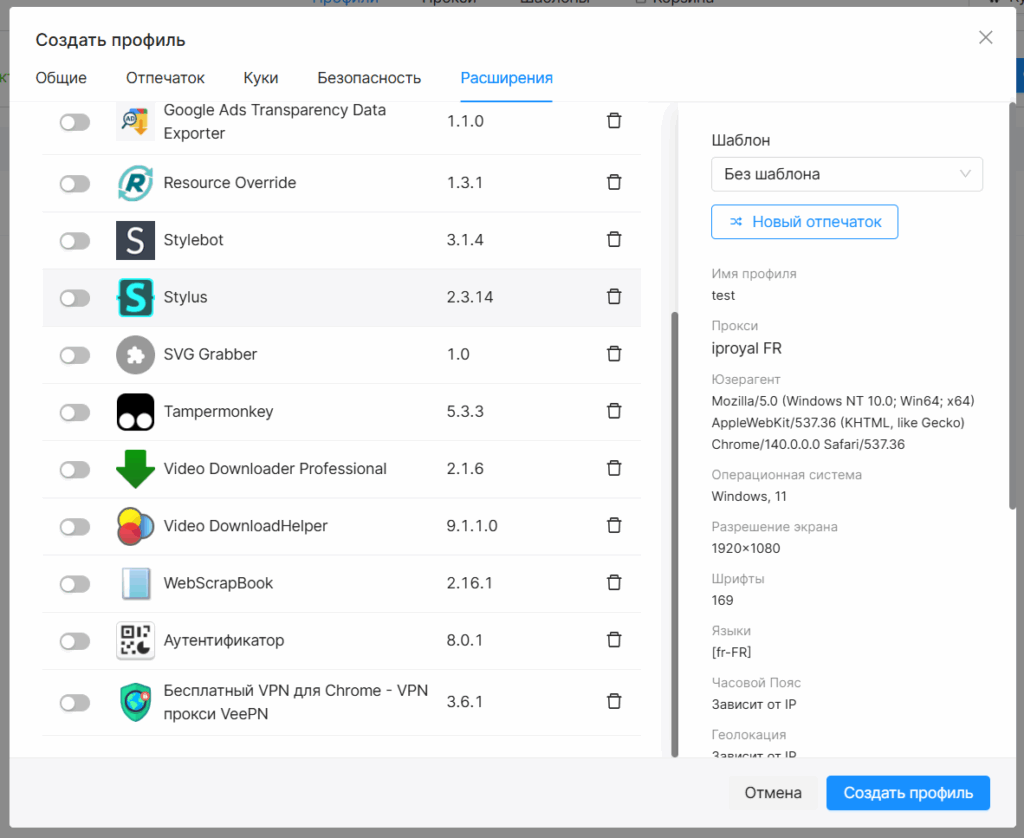Screen dimensions: 1024x838
Task: Open the Отпечаток tab
Action: pyautogui.click(x=165, y=78)
